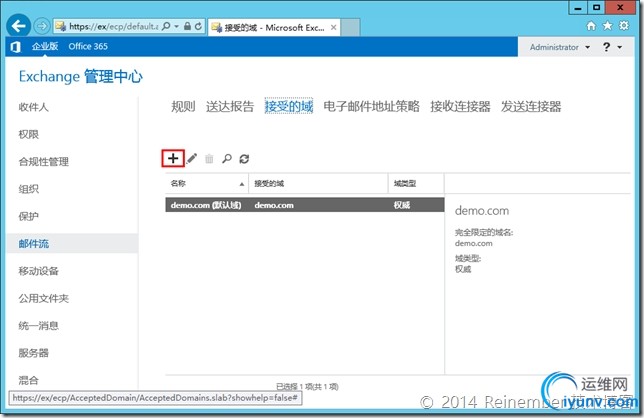644x418 pixels.
Task: Click the pencil edit icon
Action: [192, 158]
